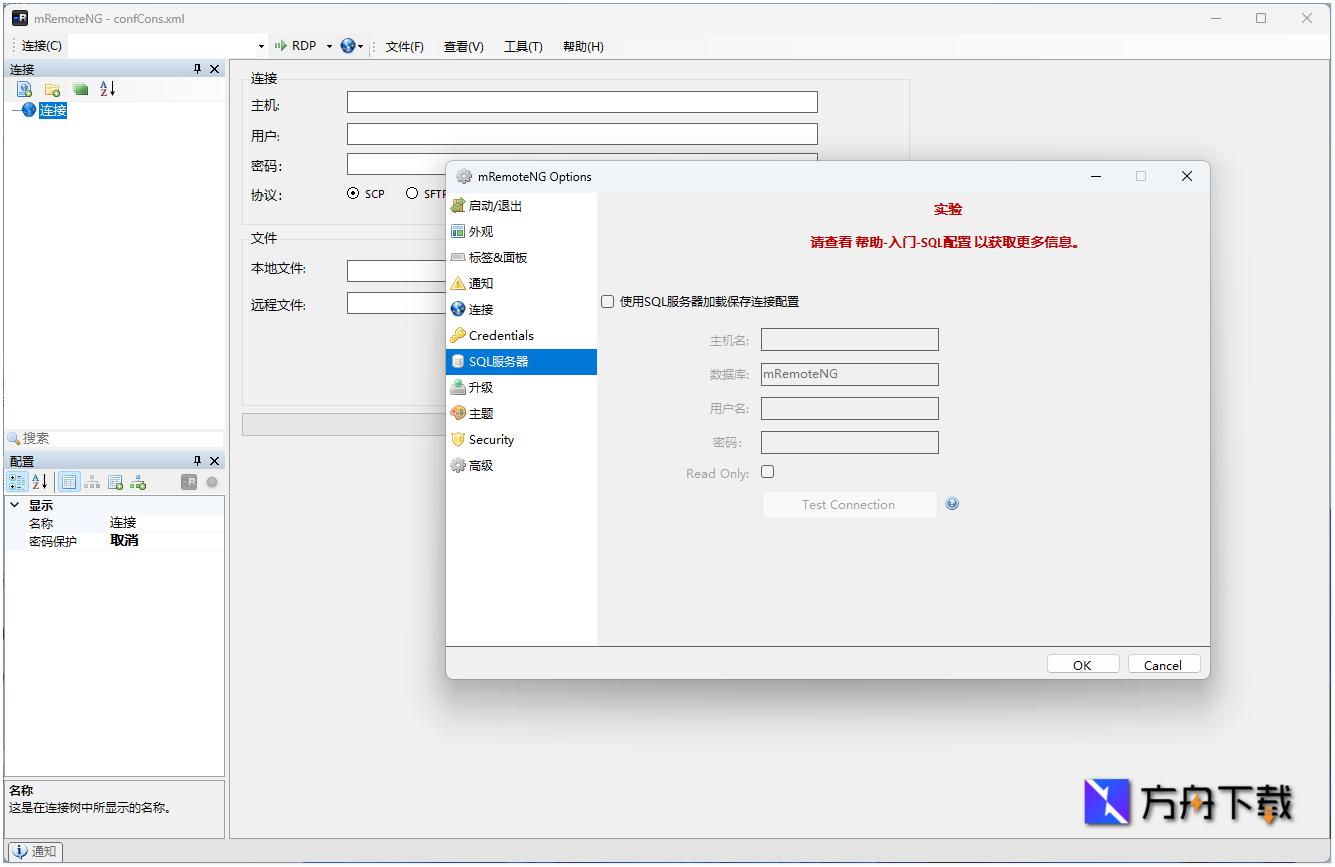The width and height of the screenshot is (1335, 867).
Task: Show the Properties view in config toolbar
Action: click(x=69, y=482)
